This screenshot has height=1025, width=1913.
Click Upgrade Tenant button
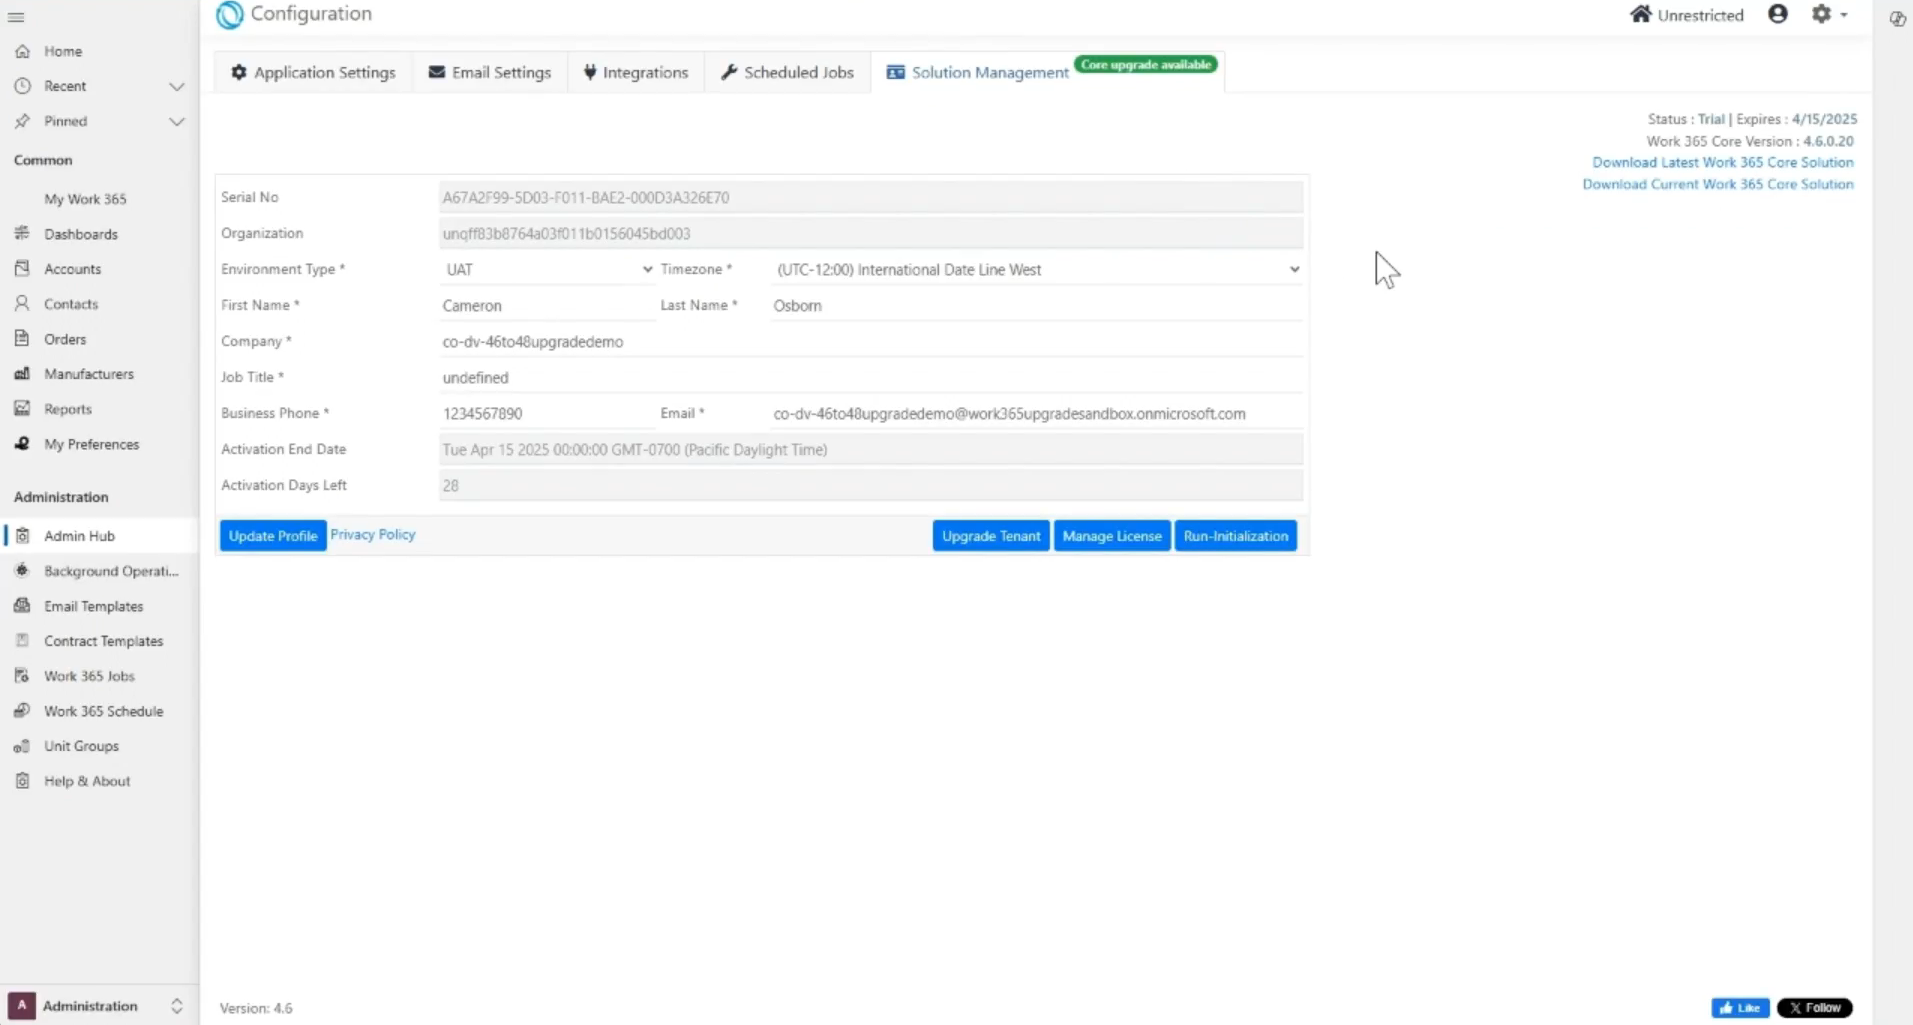pos(991,536)
